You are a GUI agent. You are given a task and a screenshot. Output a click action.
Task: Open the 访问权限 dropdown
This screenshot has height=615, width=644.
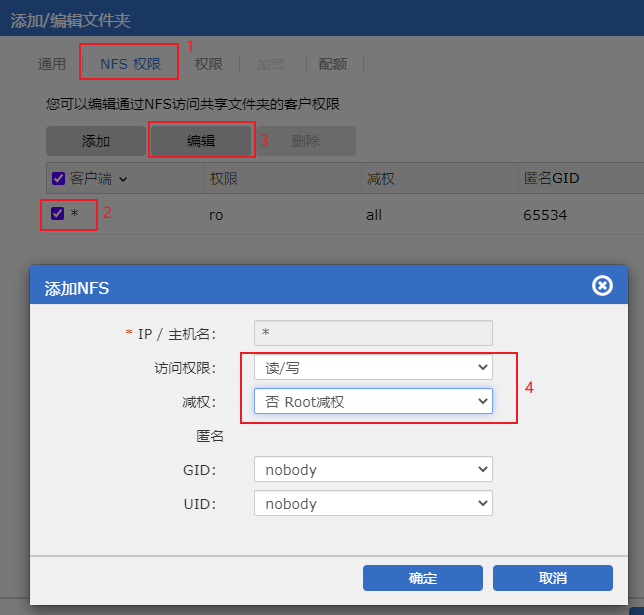coord(373,368)
